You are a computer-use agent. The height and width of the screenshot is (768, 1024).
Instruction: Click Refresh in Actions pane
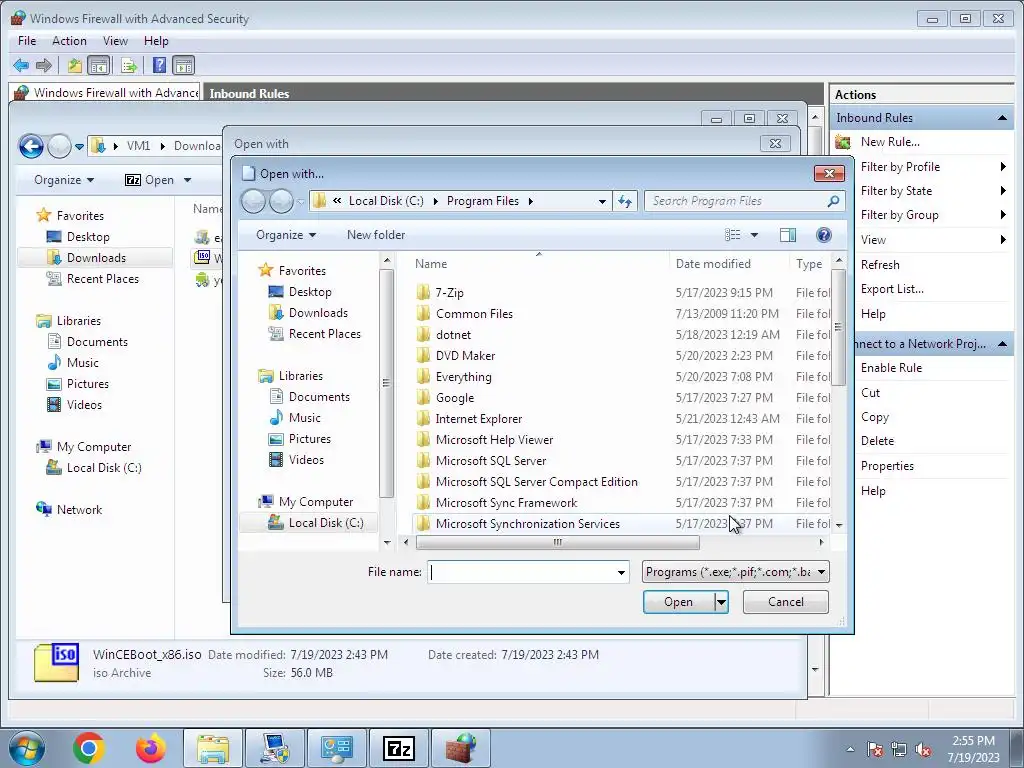tap(880, 264)
